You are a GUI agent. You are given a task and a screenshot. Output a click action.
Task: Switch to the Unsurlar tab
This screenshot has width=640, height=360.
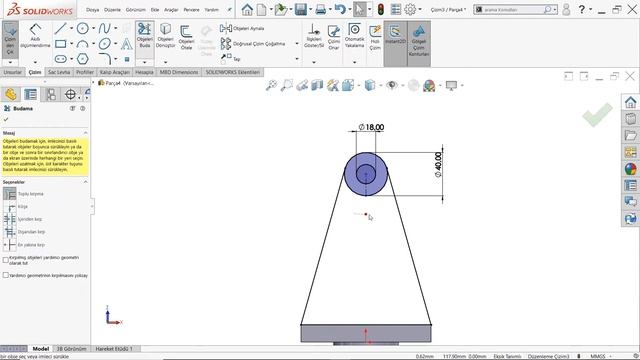[12, 72]
